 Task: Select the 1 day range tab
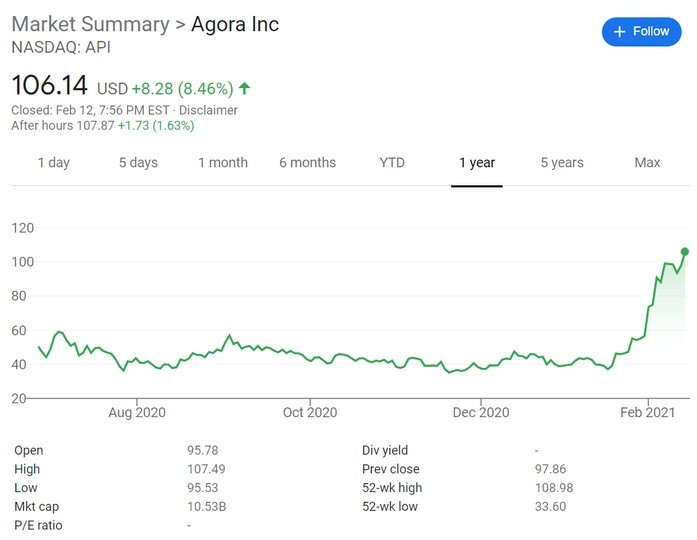tap(54, 163)
